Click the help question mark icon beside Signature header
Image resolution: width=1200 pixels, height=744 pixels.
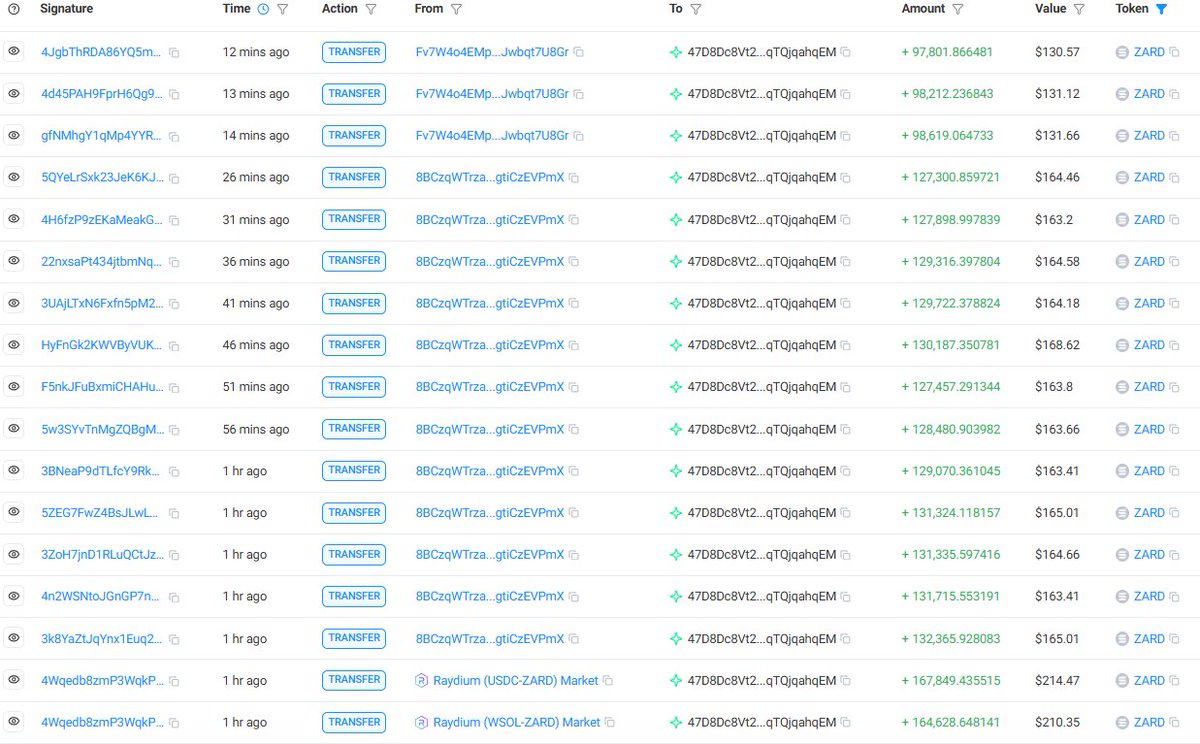(x=13, y=9)
